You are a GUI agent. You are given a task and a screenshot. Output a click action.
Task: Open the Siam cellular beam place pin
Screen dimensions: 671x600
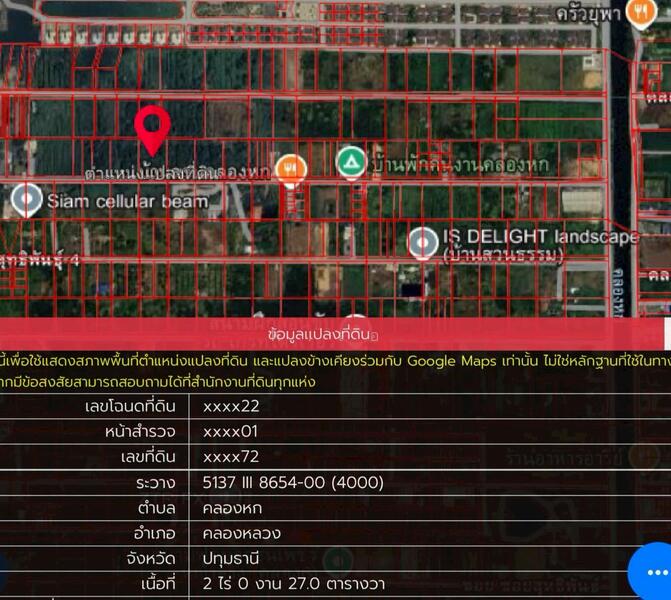[25, 199]
